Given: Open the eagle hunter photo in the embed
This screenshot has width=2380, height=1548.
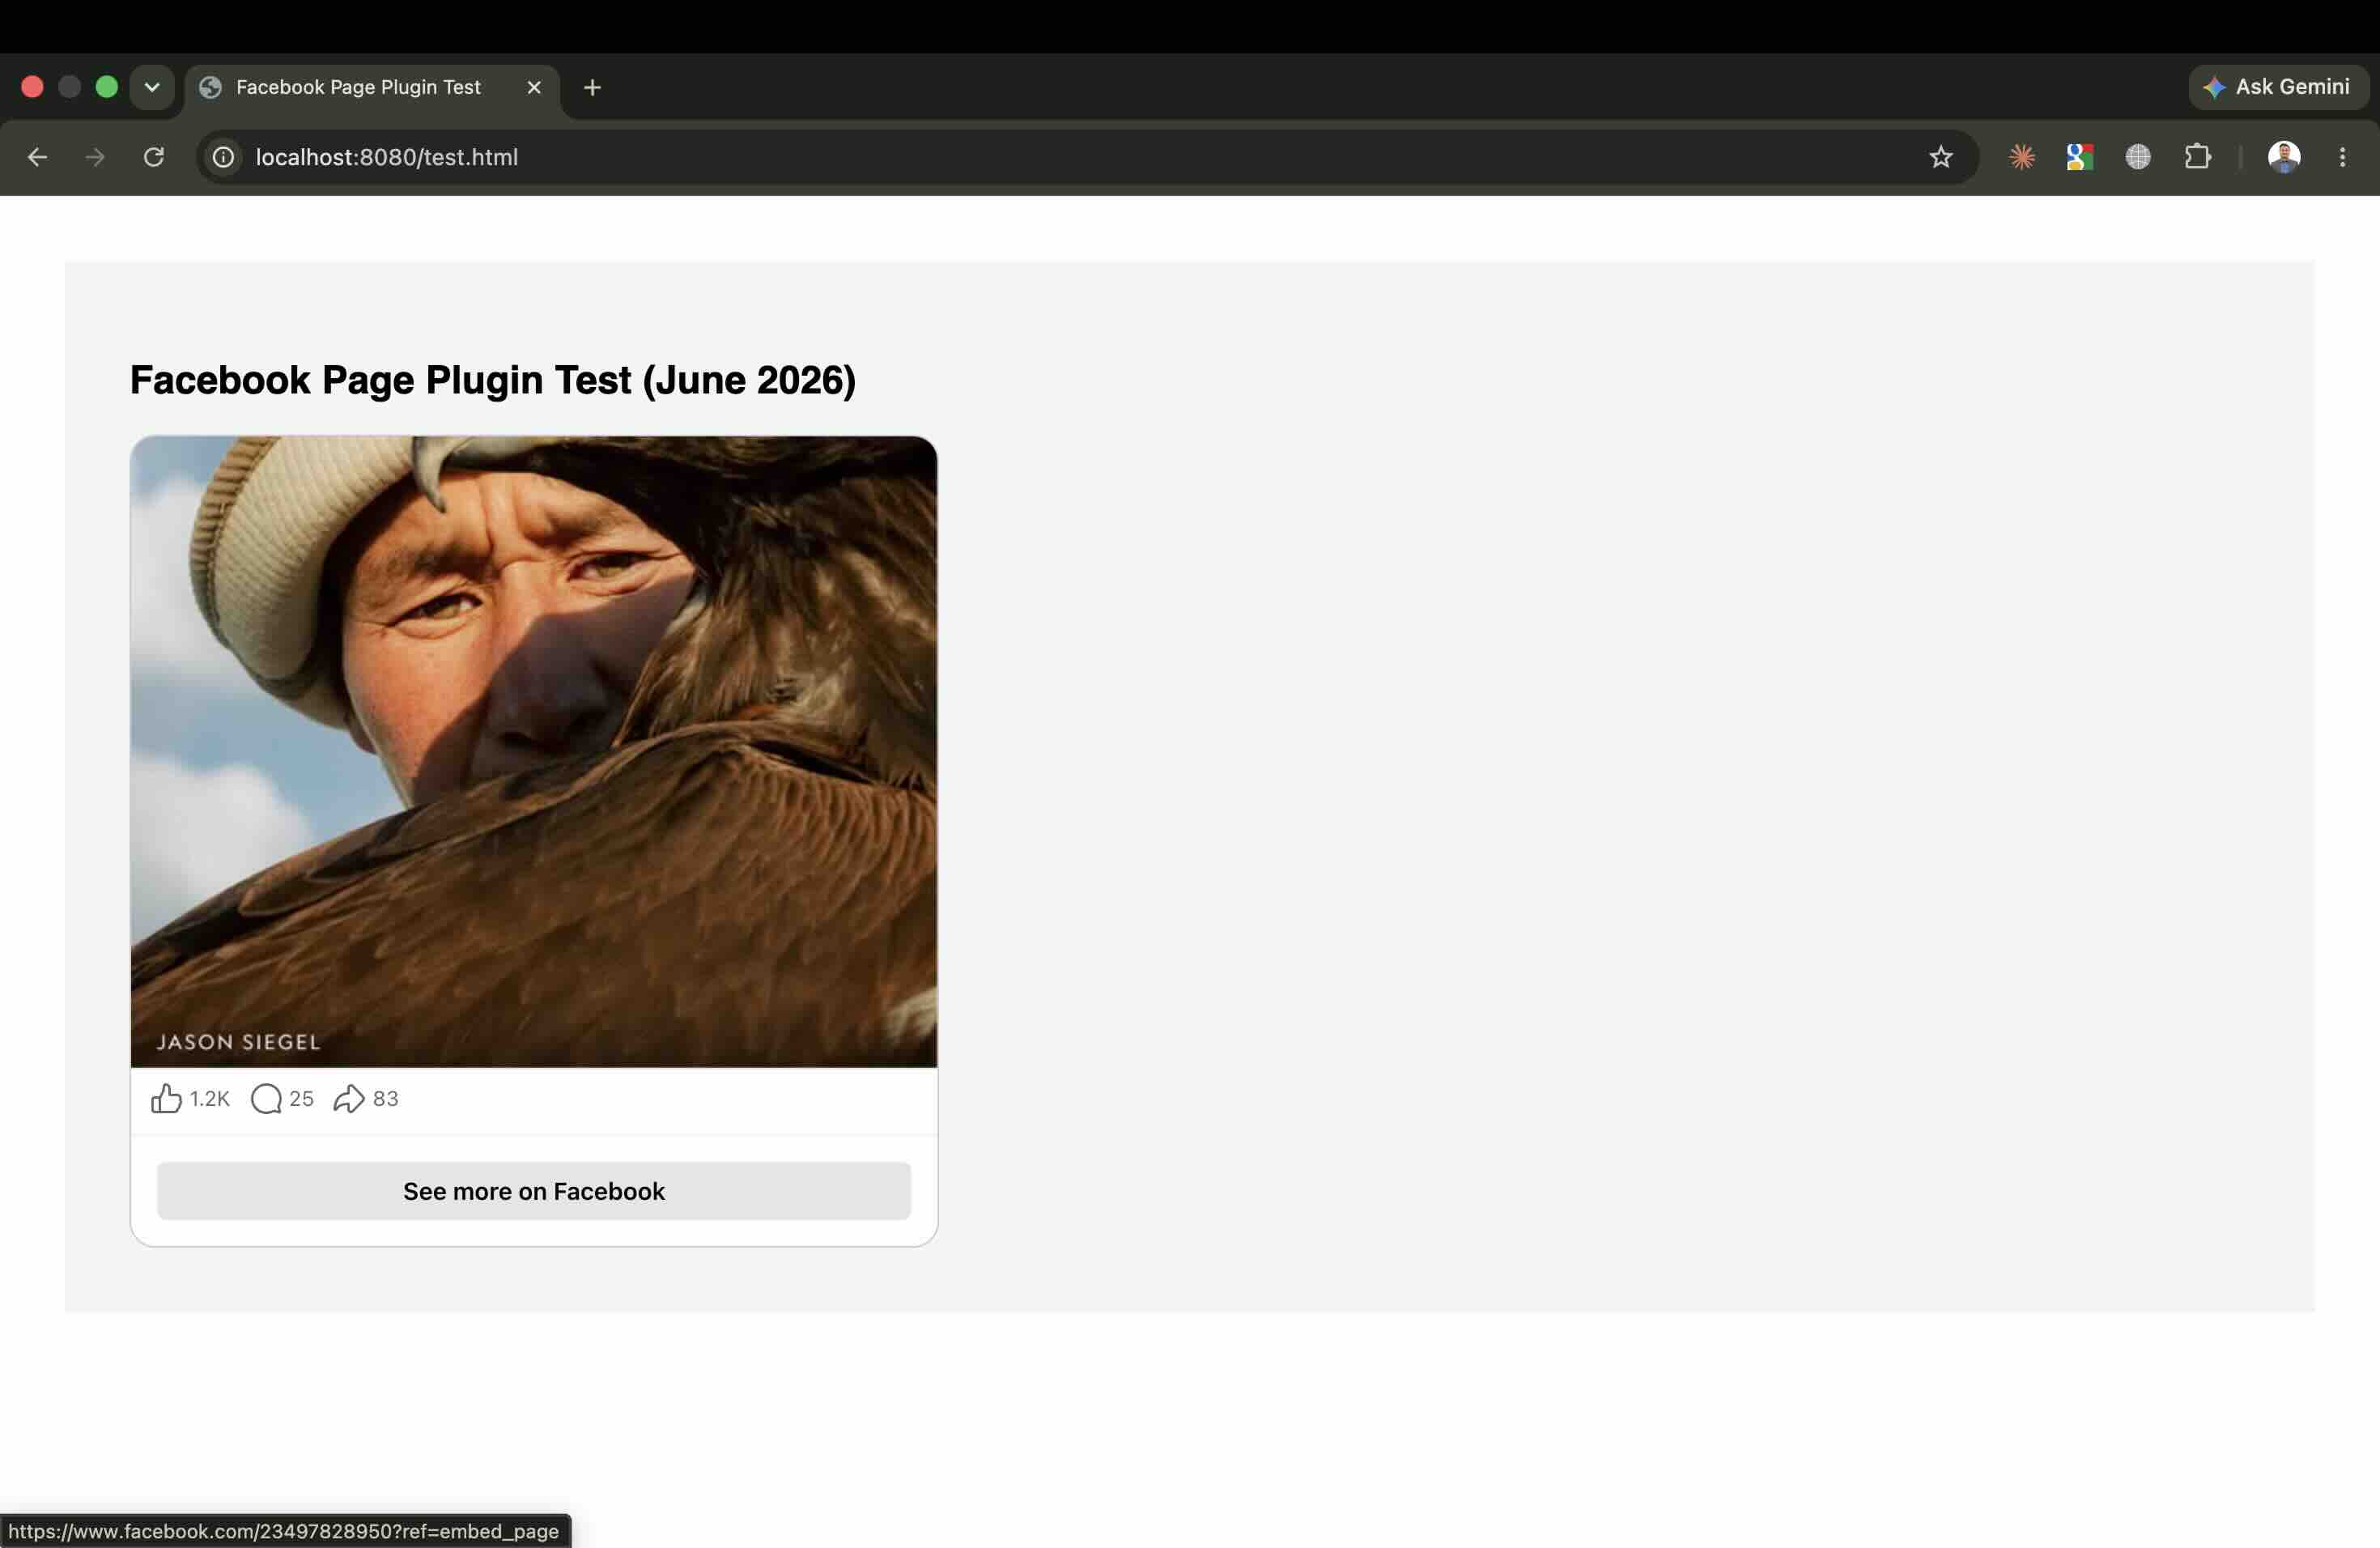Looking at the screenshot, I should (x=534, y=751).
